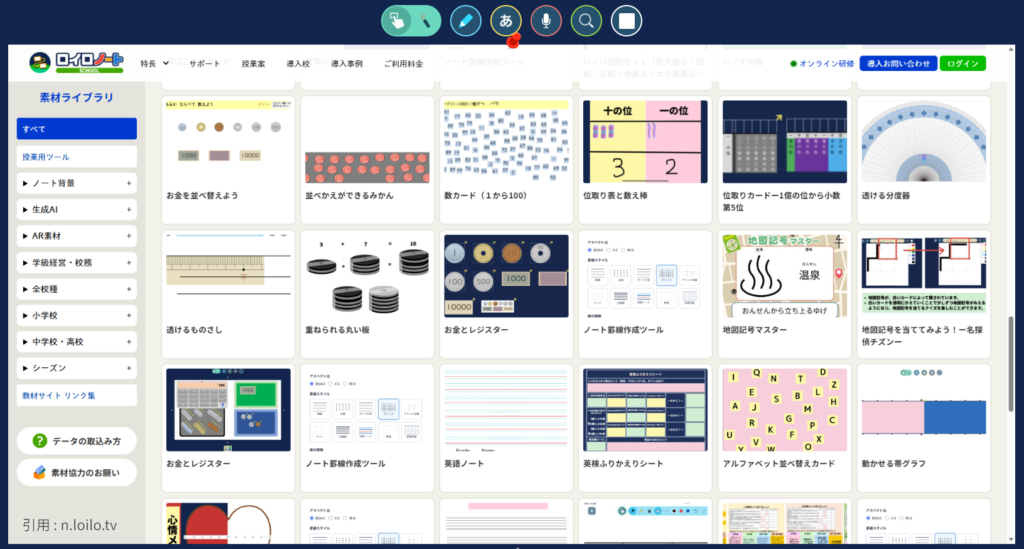The image size is (1024, 549).
Task: Expand the 生成AI category in sidebar
Action: tap(77, 209)
